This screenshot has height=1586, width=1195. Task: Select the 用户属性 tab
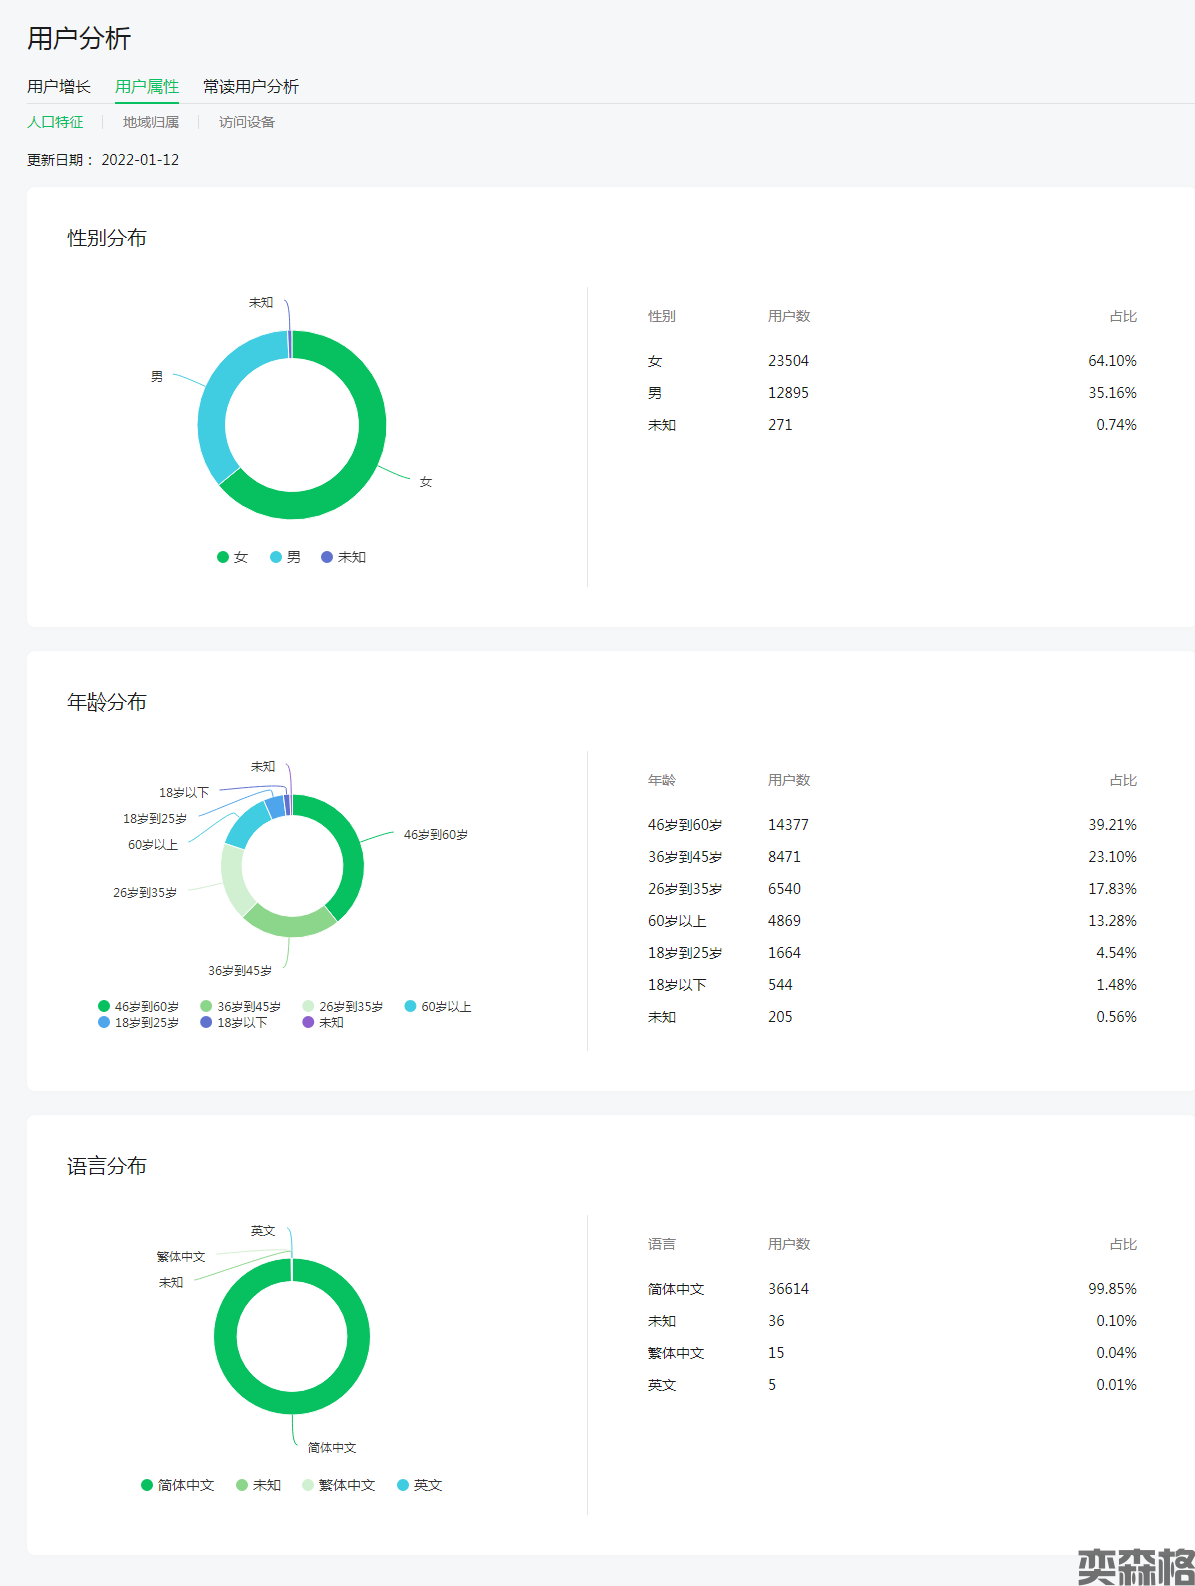coord(146,87)
